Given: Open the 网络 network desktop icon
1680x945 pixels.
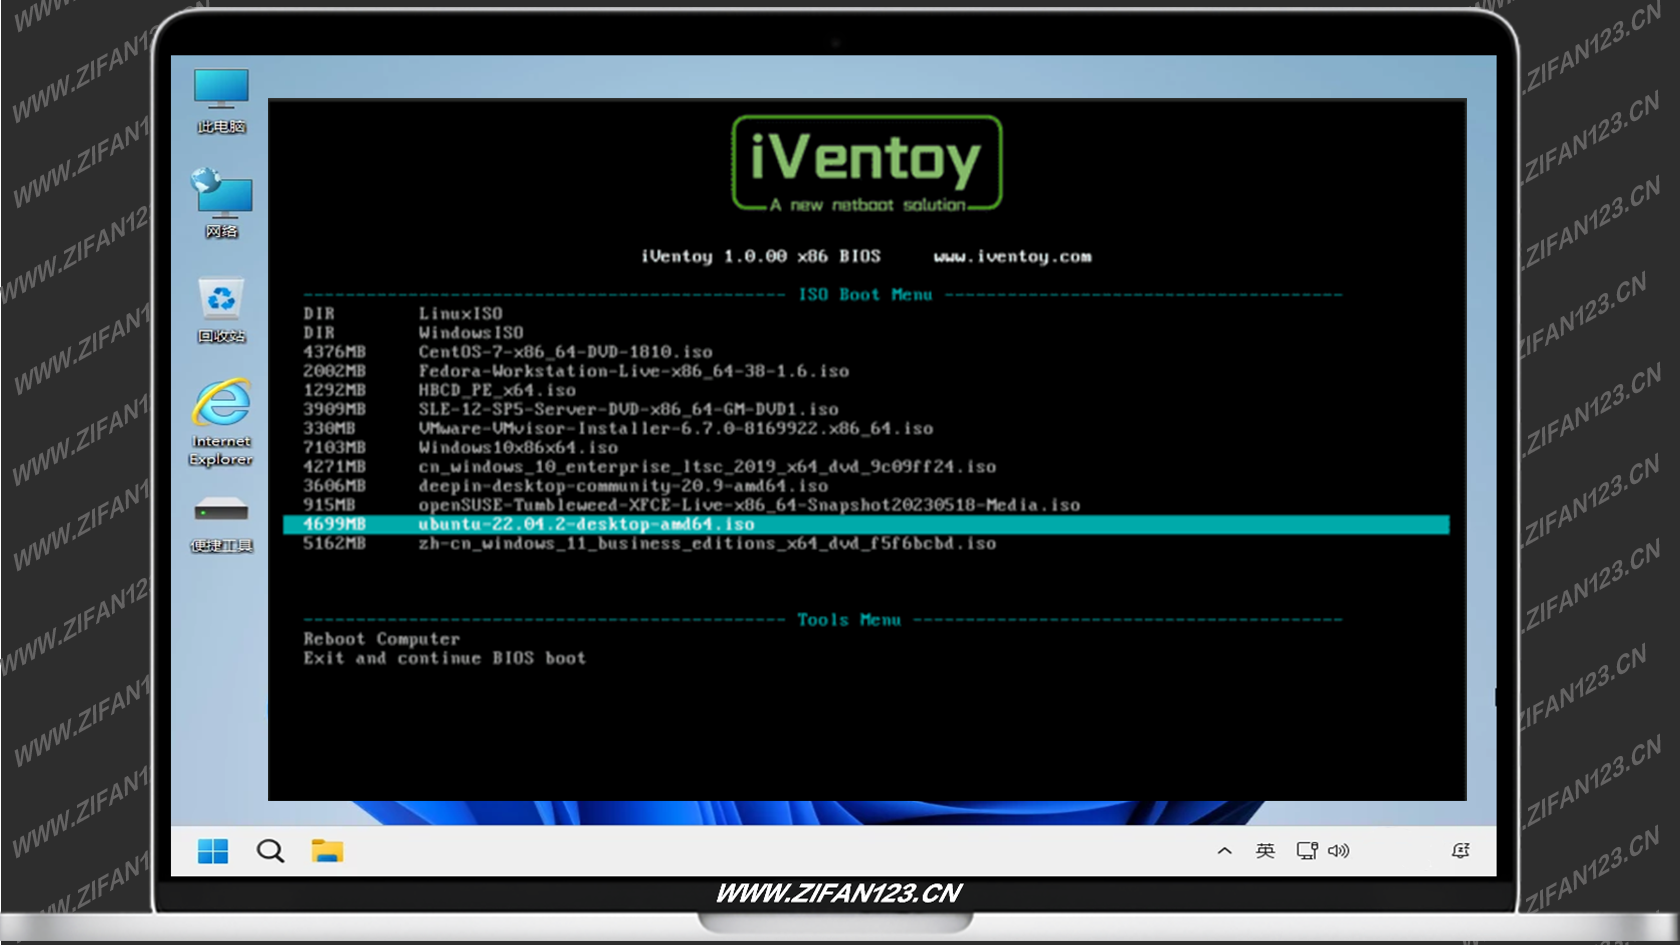Looking at the screenshot, I should (221, 204).
